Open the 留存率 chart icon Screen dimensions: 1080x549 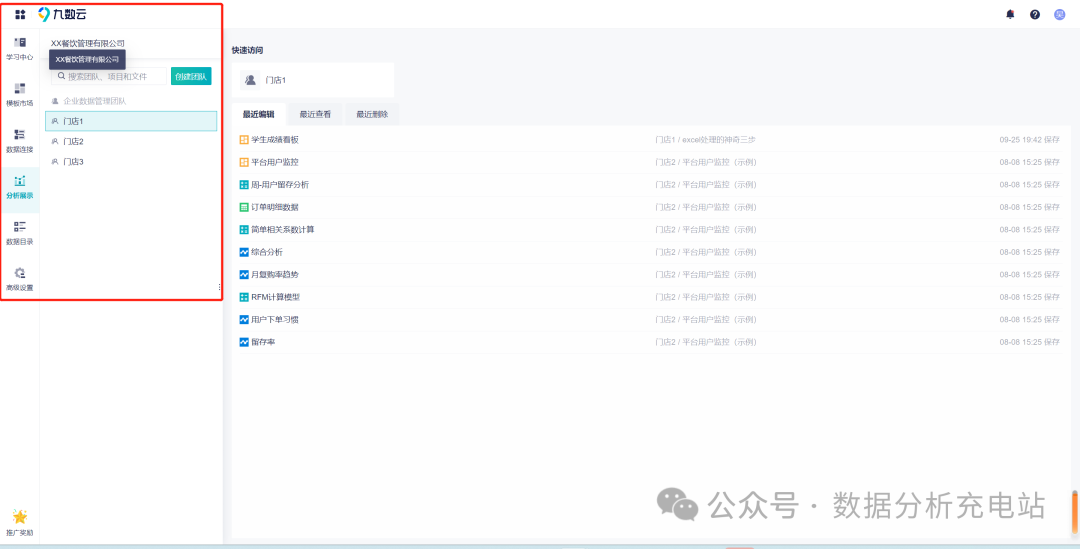(x=243, y=342)
